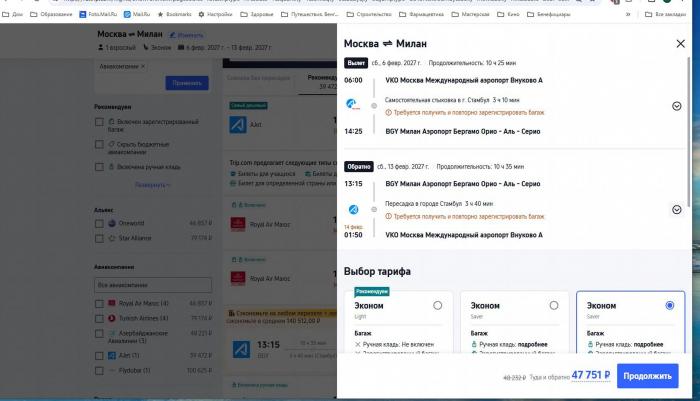Check the included registered baggage filter
This screenshot has height=401, width=700.
pos(99,122)
